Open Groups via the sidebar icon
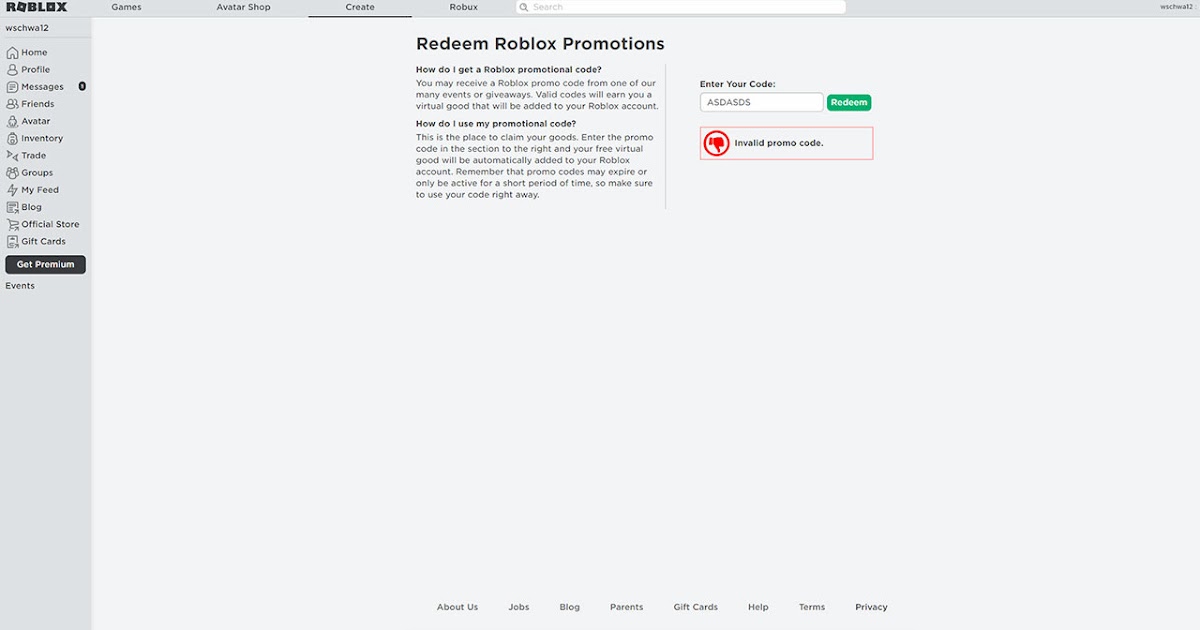The width and height of the screenshot is (1200, 630). coord(13,173)
